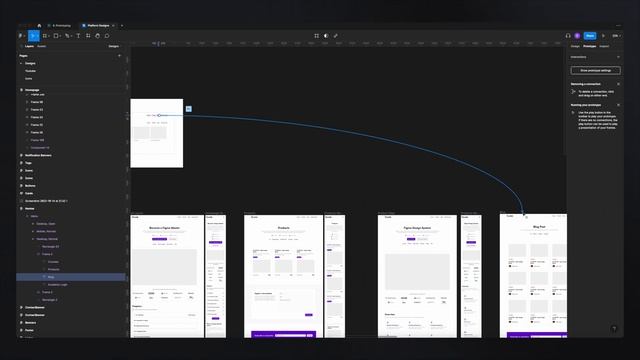Viewport: 640px width, 360px height.
Task: Select the Footer layer
Action: [29, 330]
